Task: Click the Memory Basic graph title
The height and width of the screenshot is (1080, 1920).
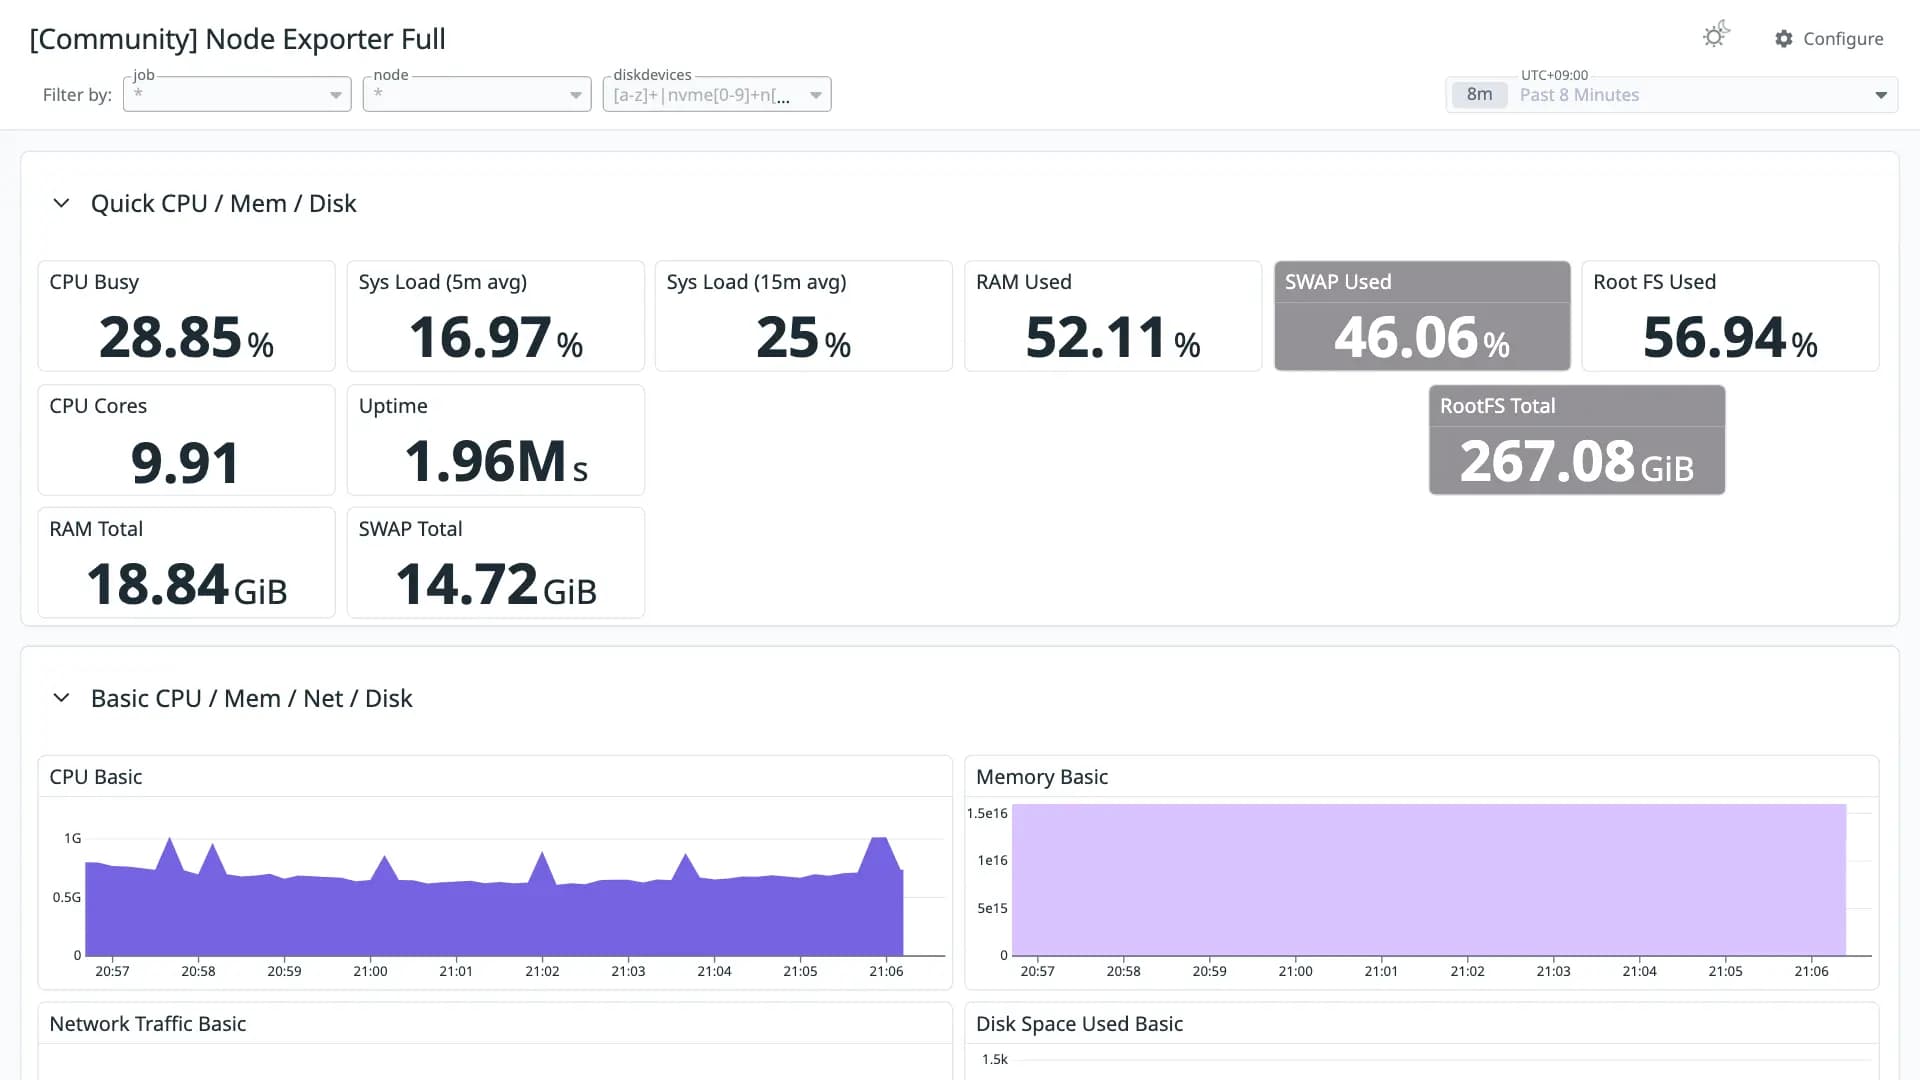Action: click(1042, 777)
